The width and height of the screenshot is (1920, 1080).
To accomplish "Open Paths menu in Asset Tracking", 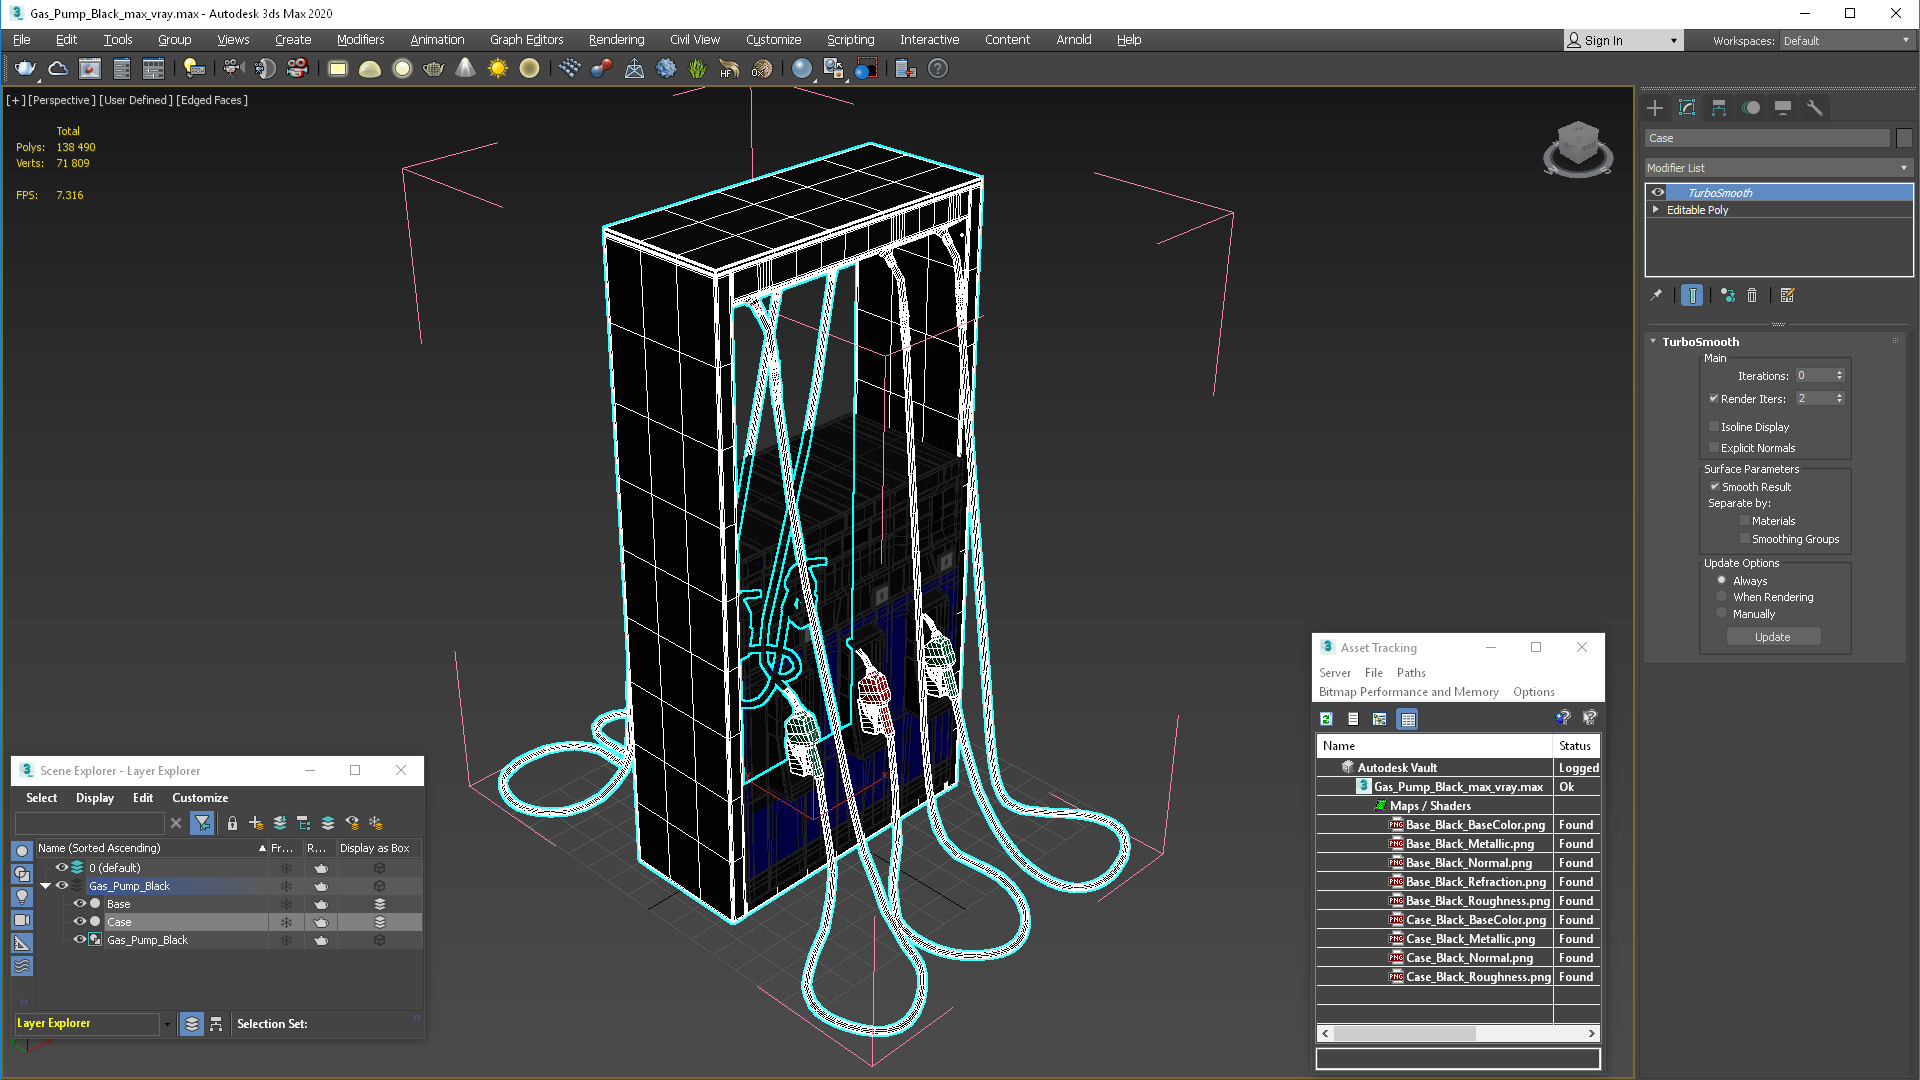I will (1411, 673).
